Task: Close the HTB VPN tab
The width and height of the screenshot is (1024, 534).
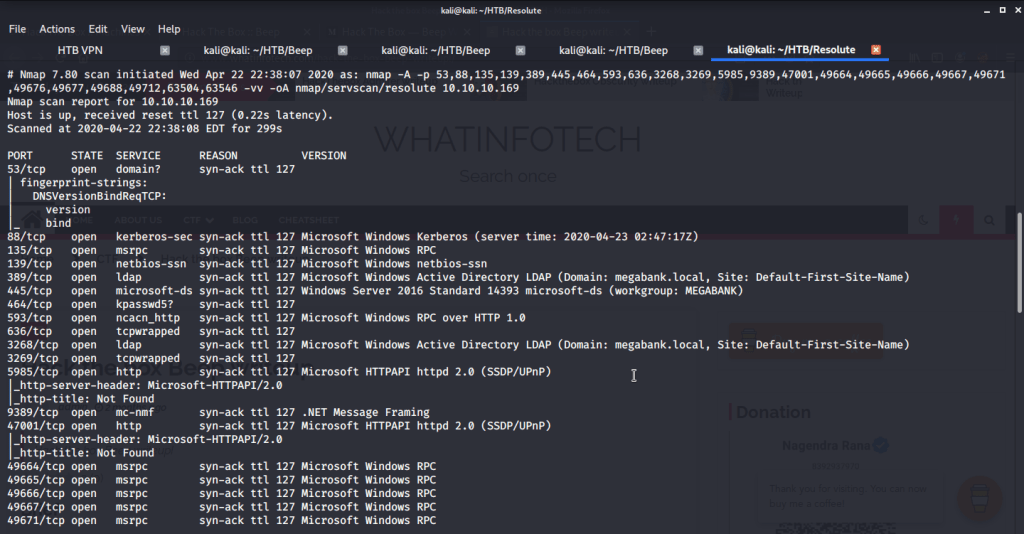Action: 165,50
